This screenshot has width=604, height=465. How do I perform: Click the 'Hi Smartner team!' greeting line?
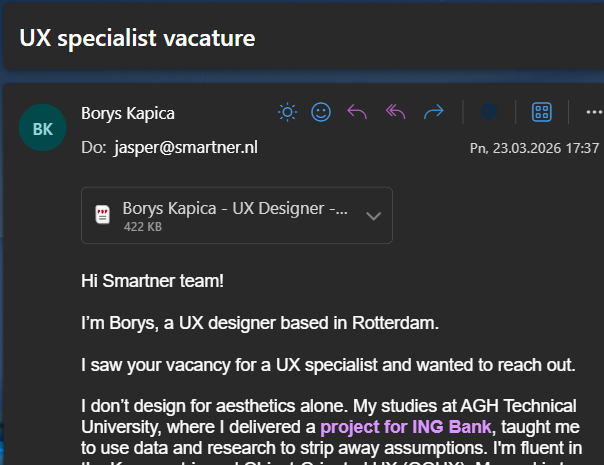coord(153,280)
